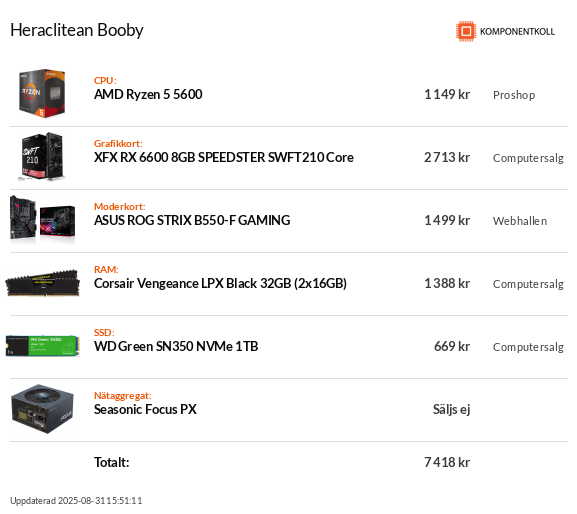Image resolution: width=577 pixels, height=514 pixels.
Task: Open the WD Green SSD image
Action: (x=42, y=345)
